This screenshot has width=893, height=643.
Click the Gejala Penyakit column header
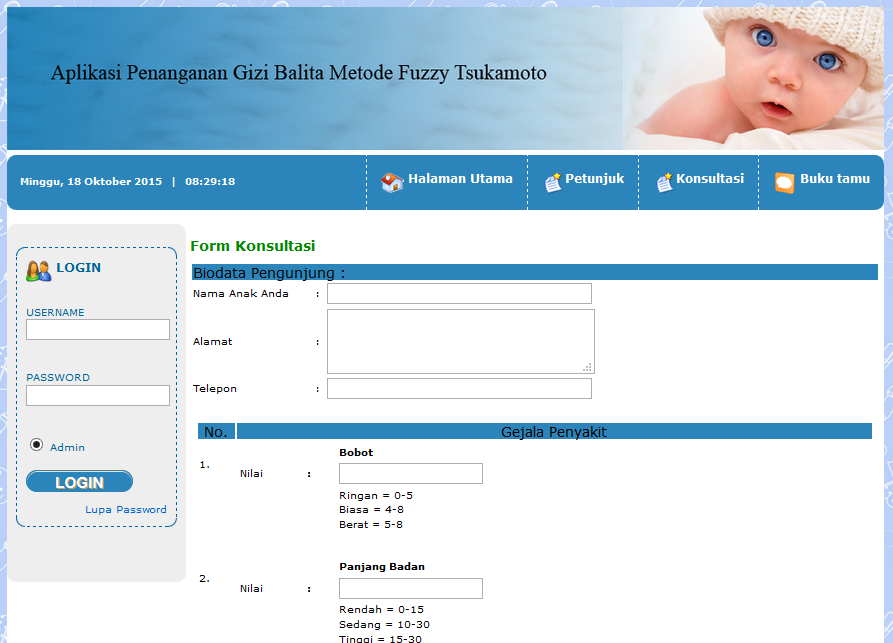(x=554, y=431)
